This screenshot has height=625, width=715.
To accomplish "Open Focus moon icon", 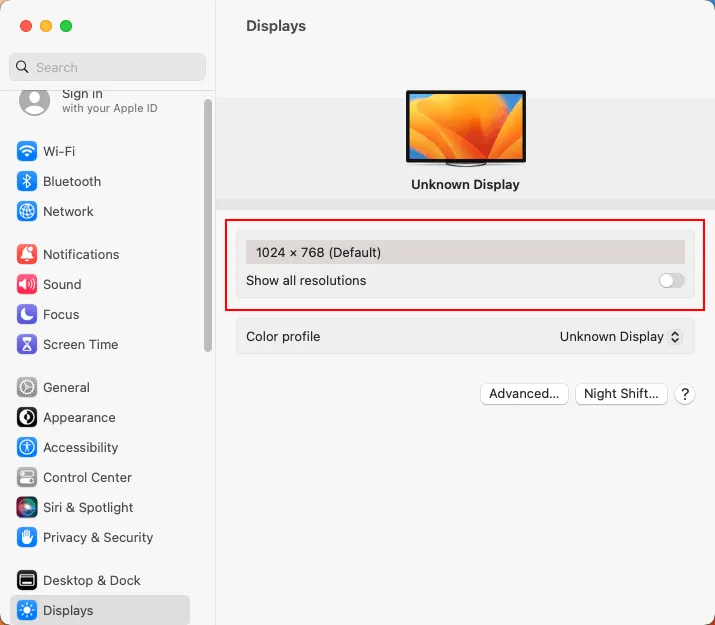I will (x=27, y=315).
